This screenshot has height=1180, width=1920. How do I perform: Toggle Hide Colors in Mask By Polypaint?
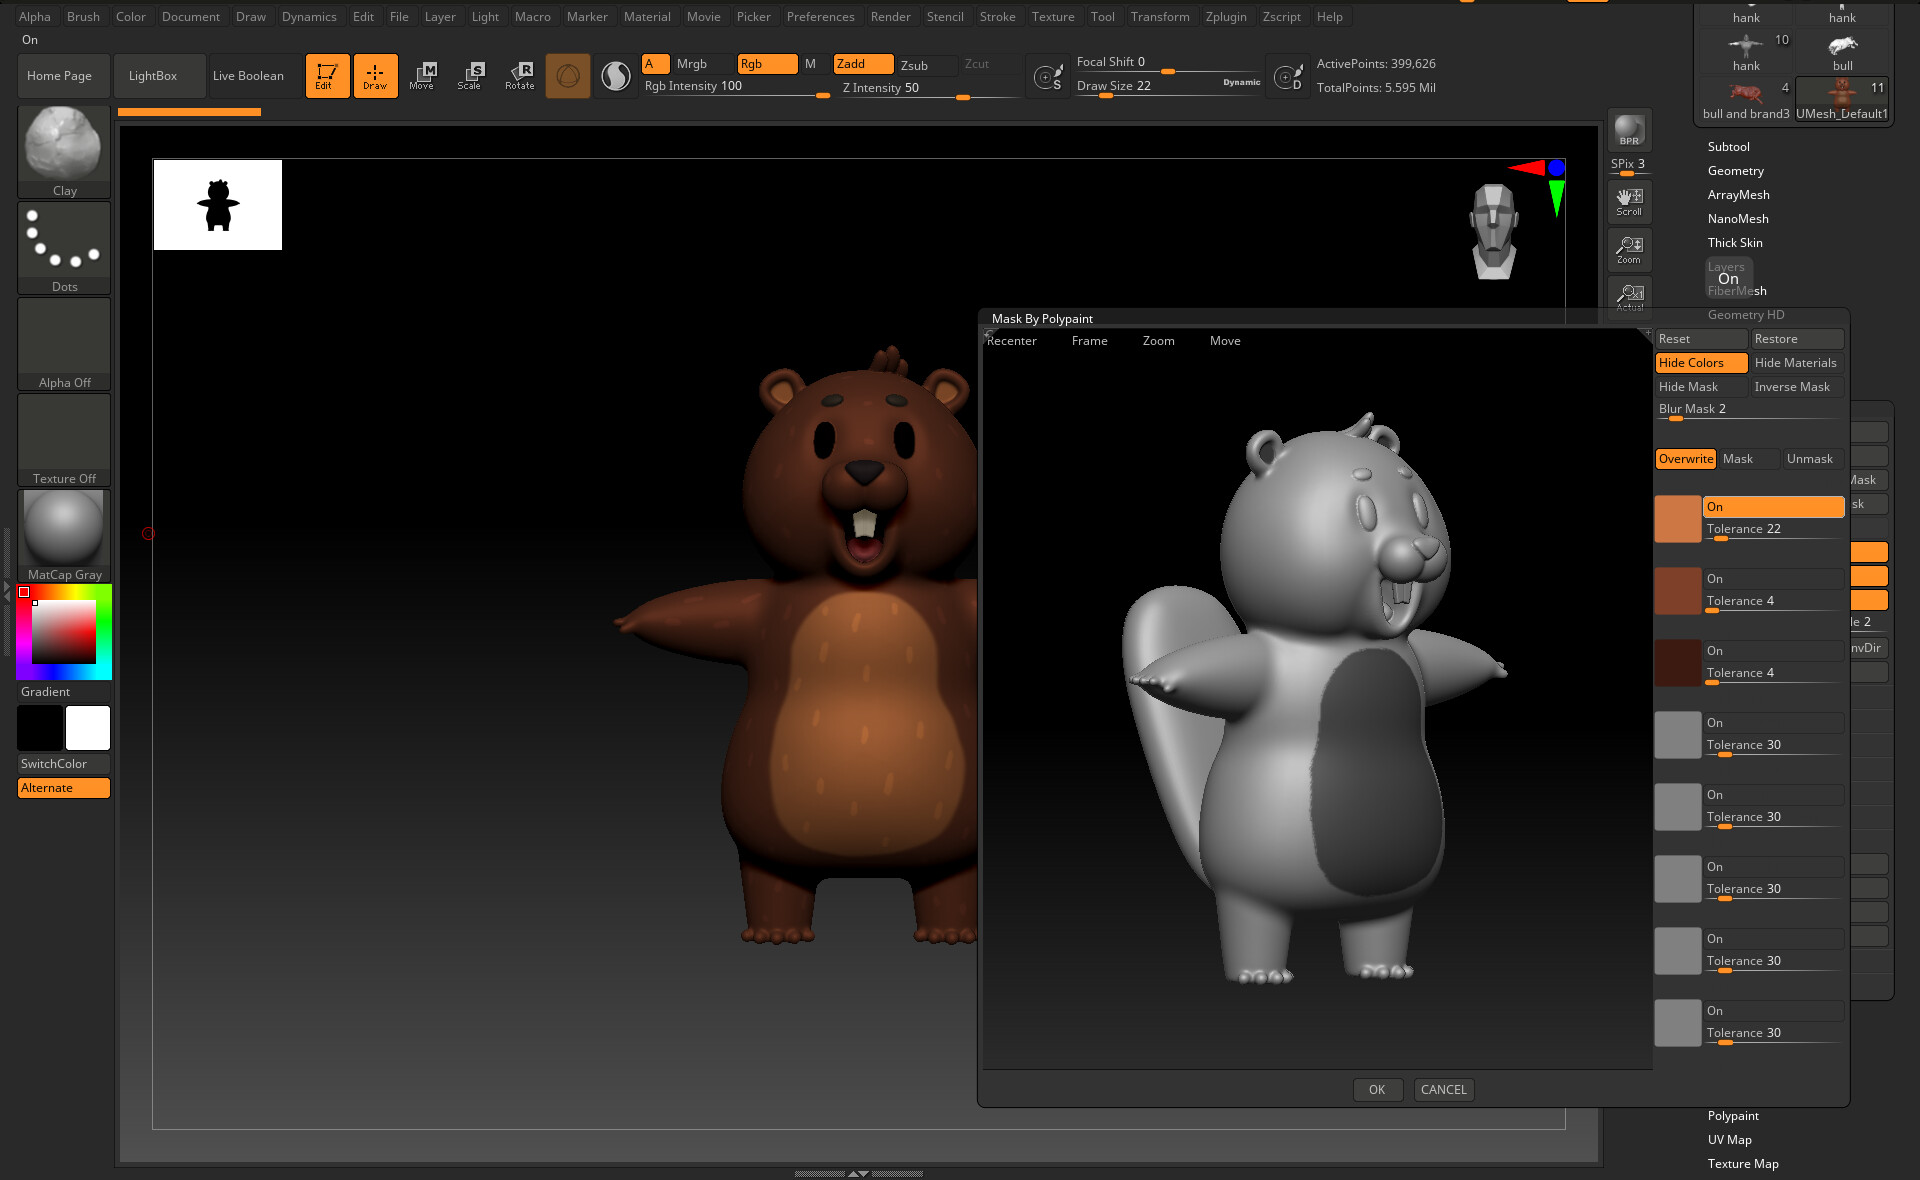(1701, 363)
